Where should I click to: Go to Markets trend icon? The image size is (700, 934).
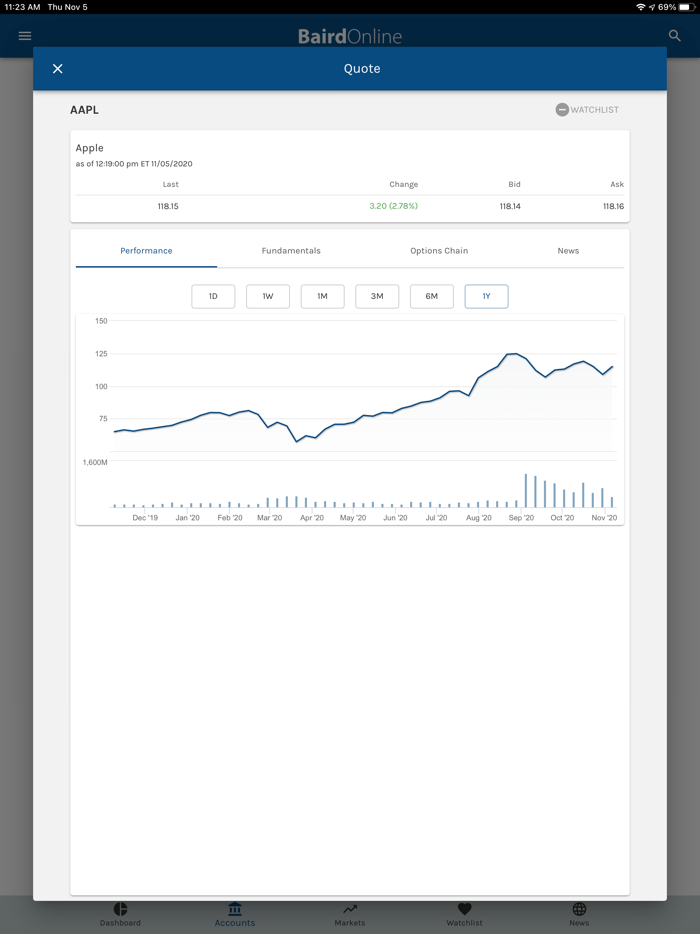[350, 909]
